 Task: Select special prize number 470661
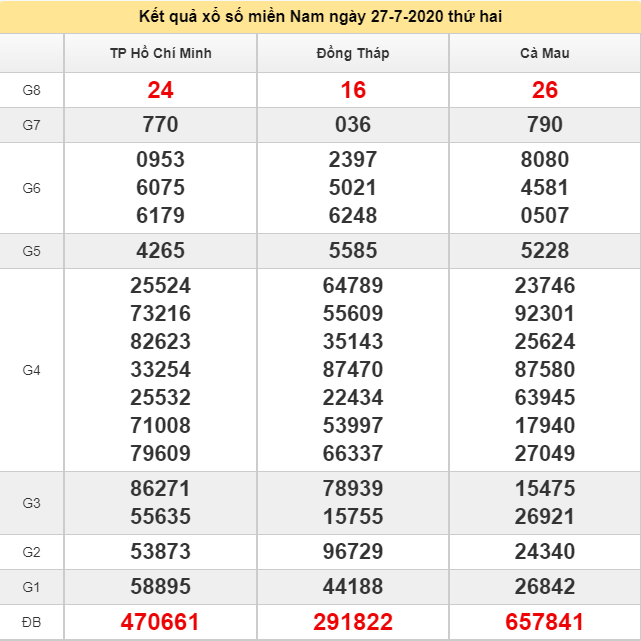tap(160, 622)
